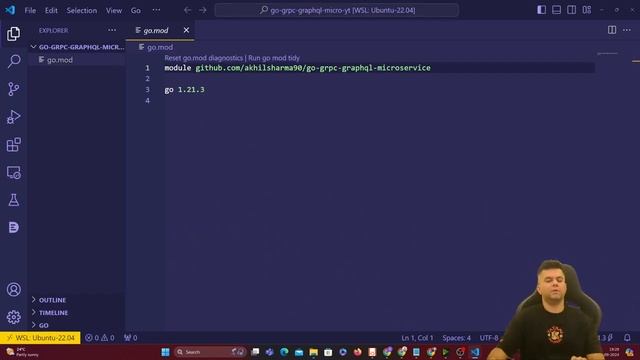
Task: Open Explorer views and more actions ellipsis
Action: (x=112, y=30)
